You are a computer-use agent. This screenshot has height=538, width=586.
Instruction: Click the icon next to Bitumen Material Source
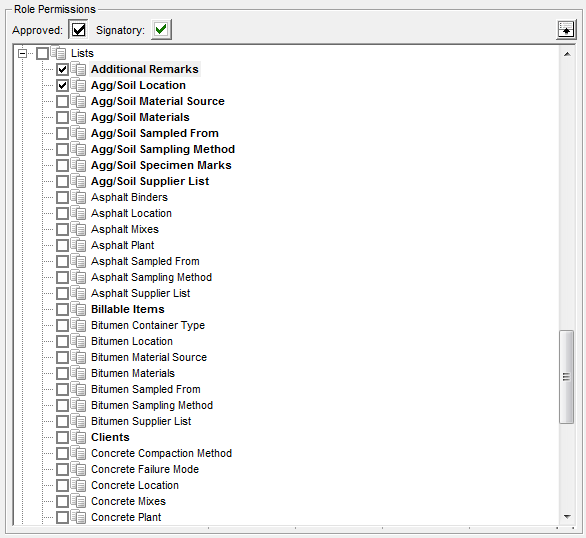pyautogui.click(x=78, y=357)
